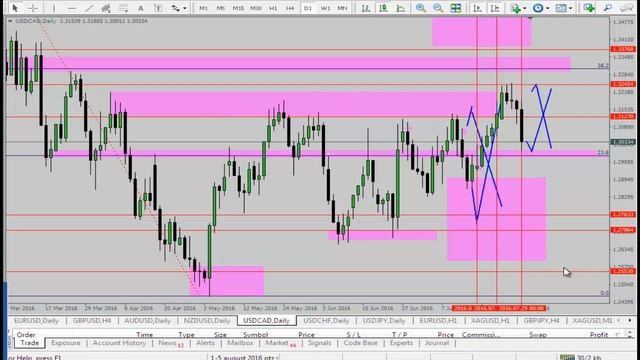The image size is (640, 360).
Task: Switch chart to Line Chart mode
Action: point(401,8)
